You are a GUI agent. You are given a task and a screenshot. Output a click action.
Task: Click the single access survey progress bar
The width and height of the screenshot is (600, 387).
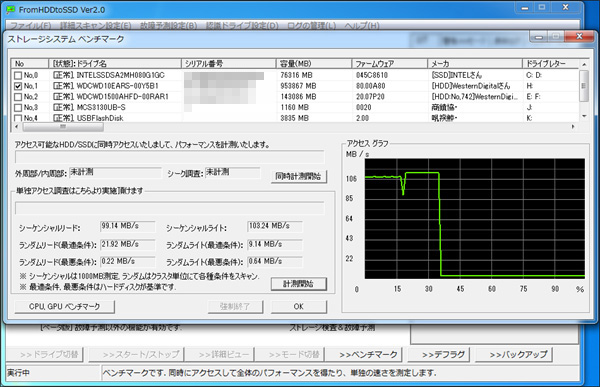point(170,209)
